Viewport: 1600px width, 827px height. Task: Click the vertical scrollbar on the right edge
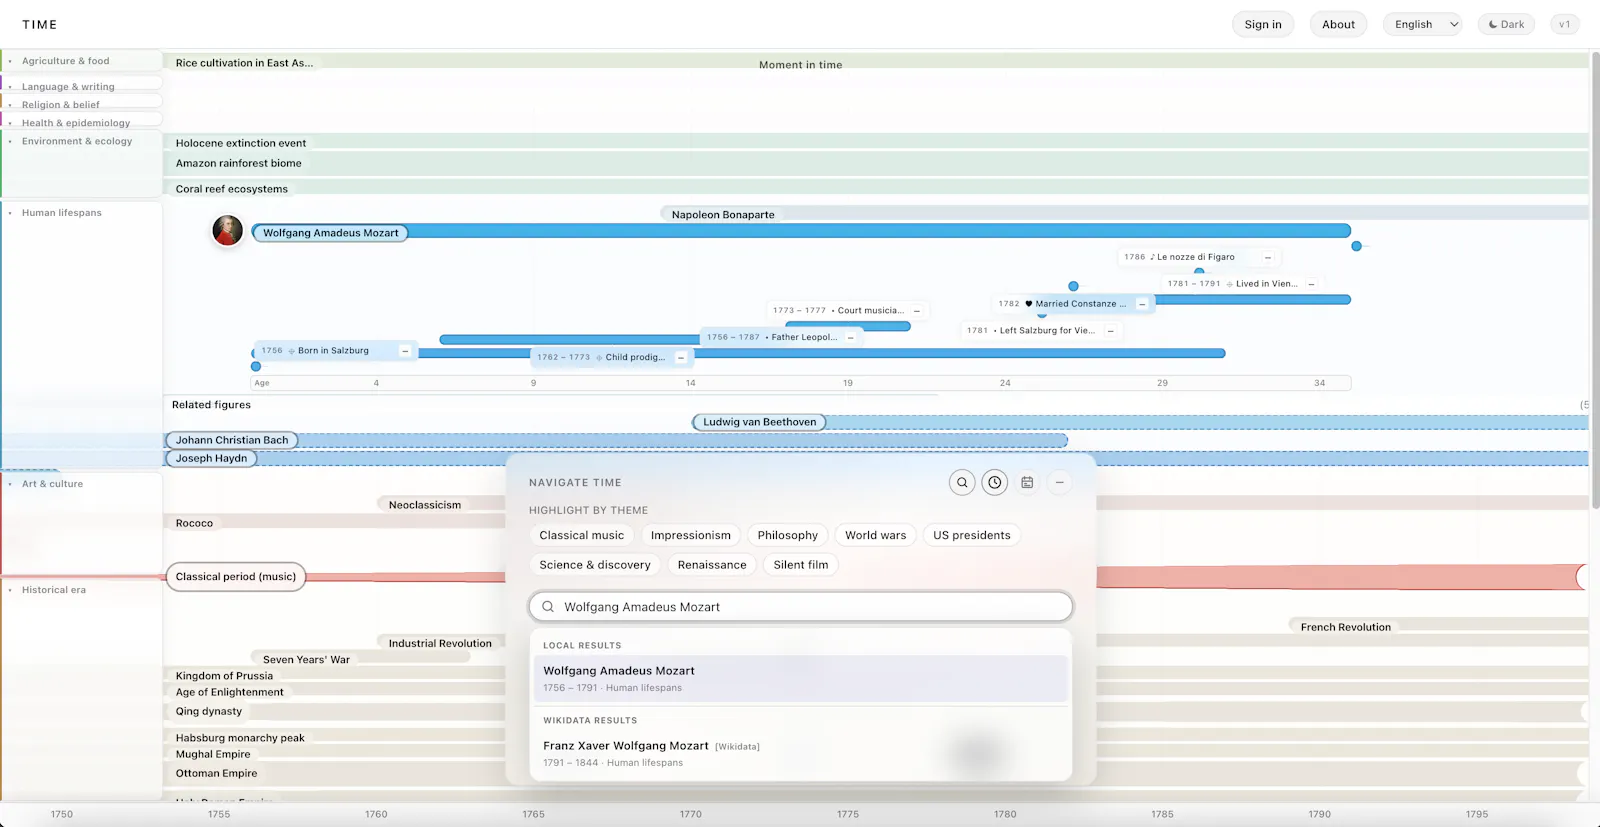pos(1595,280)
